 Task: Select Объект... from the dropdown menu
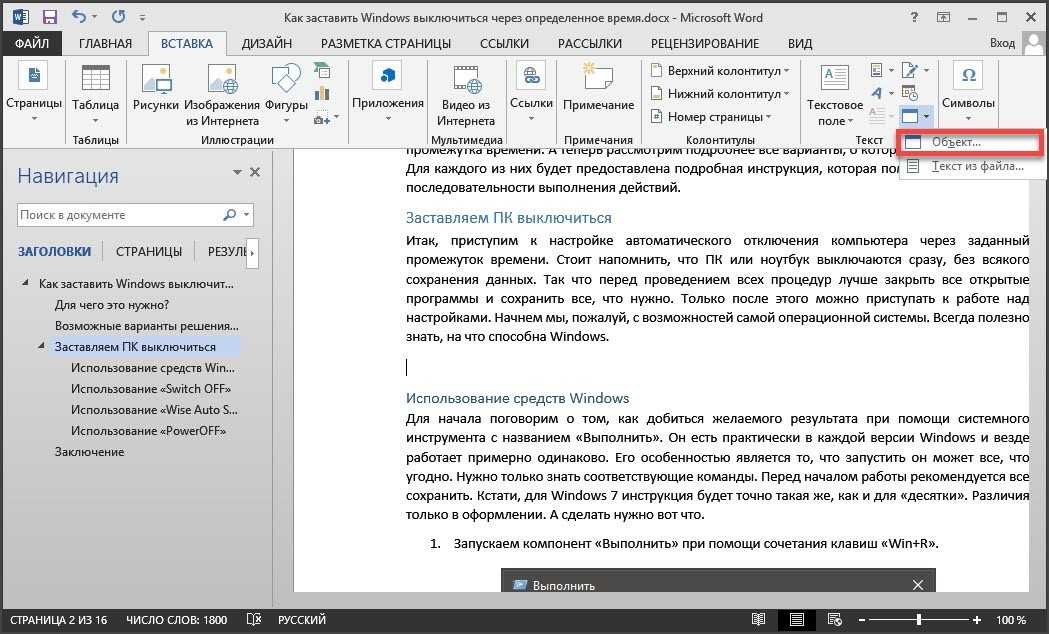pyautogui.click(x=956, y=142)
